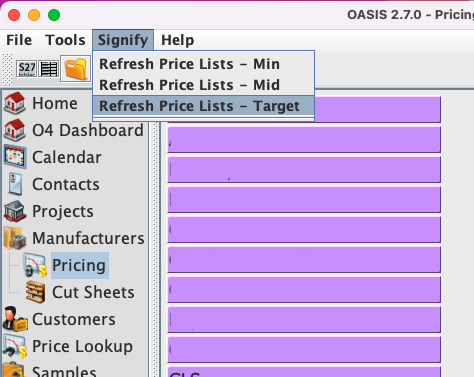The image size is (474, 377).
Task: Click the Contacts card icon
Action: tap(15, 184)
